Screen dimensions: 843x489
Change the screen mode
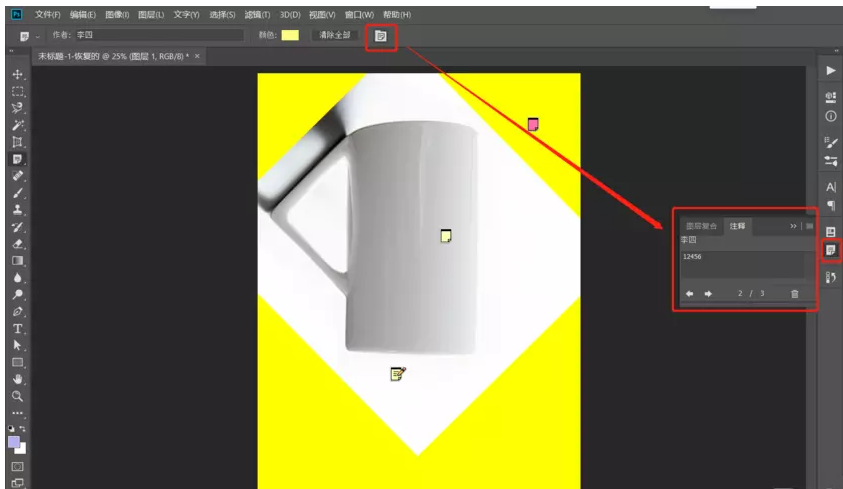click(17, 483)
